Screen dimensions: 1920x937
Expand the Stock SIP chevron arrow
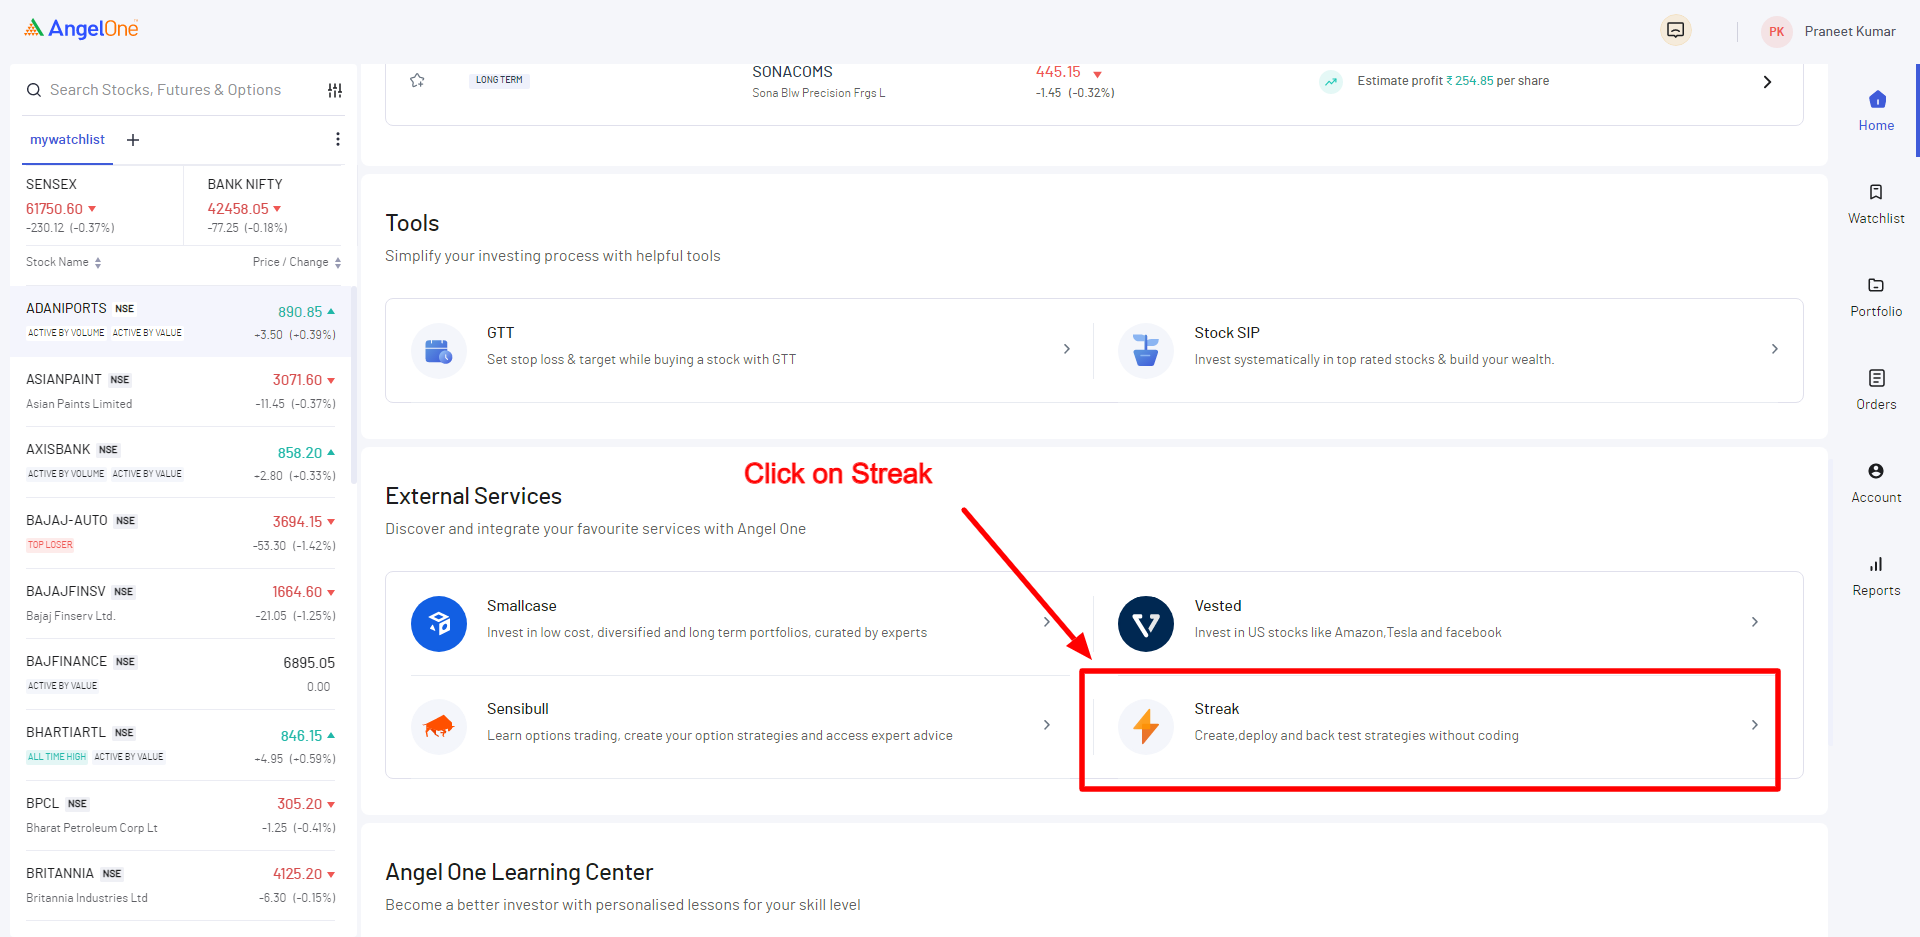[x=1774, y=349]
